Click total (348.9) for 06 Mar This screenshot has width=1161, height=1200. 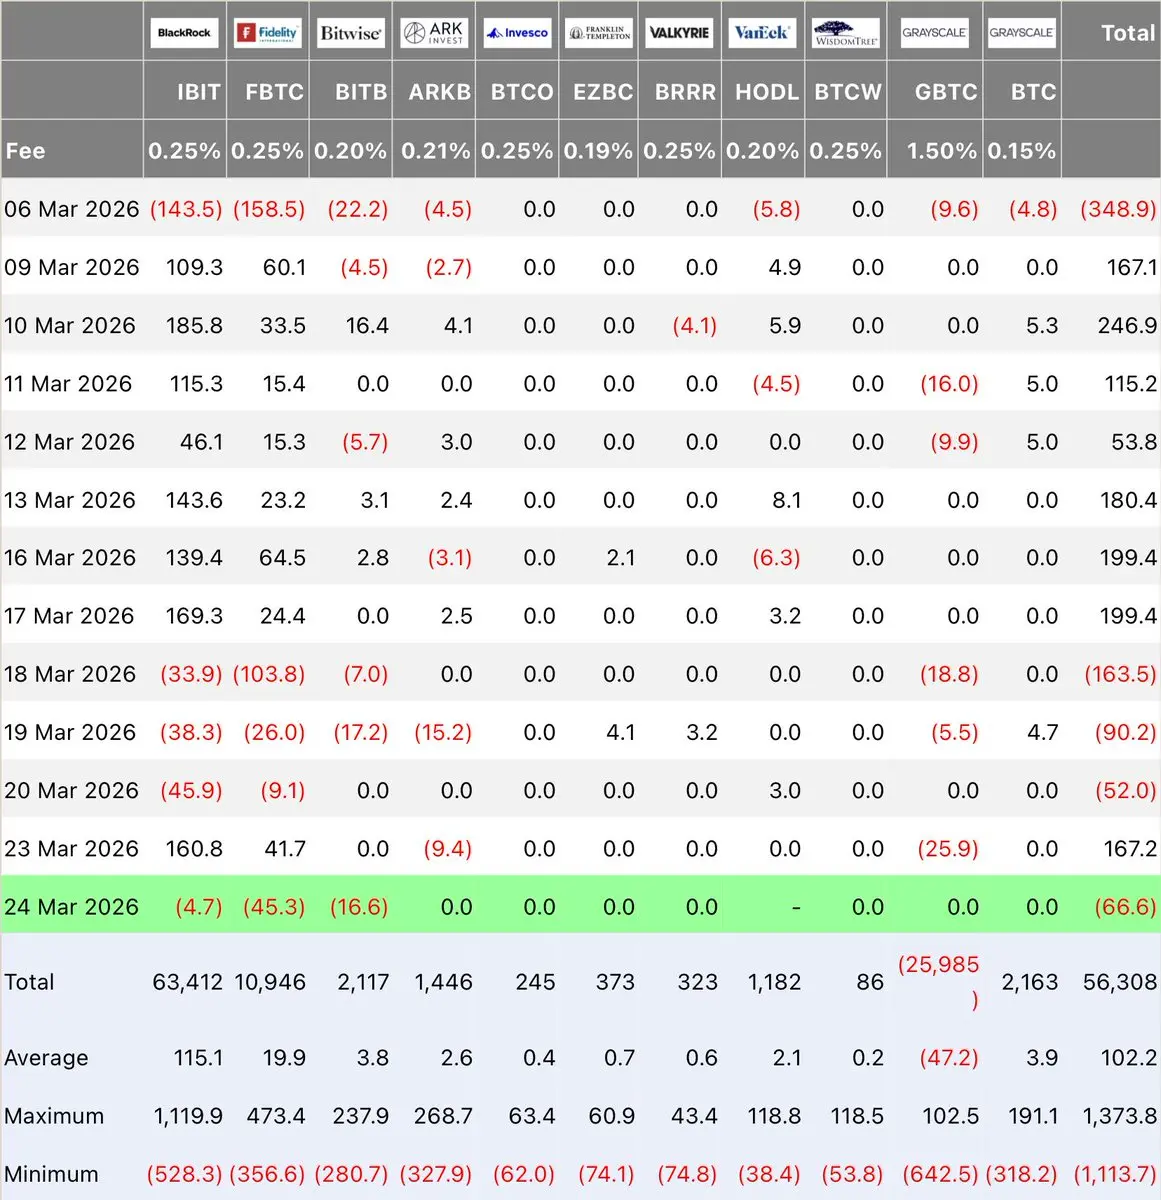point(1118,209)
